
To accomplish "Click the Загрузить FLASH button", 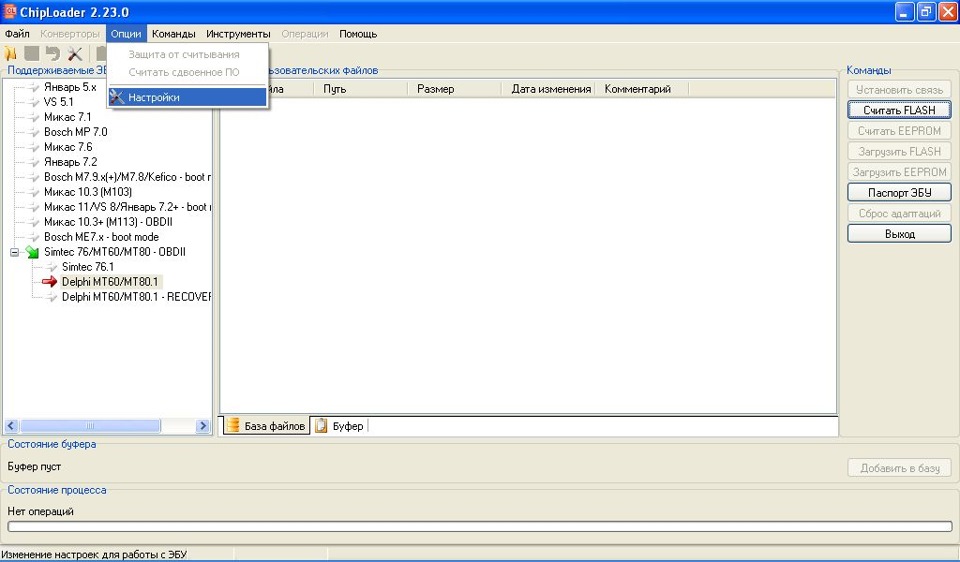I will [x=899, y=151].
